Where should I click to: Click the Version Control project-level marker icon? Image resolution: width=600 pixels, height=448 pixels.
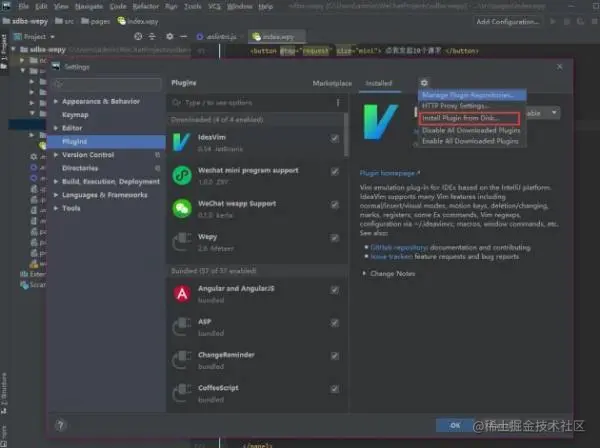157,155
